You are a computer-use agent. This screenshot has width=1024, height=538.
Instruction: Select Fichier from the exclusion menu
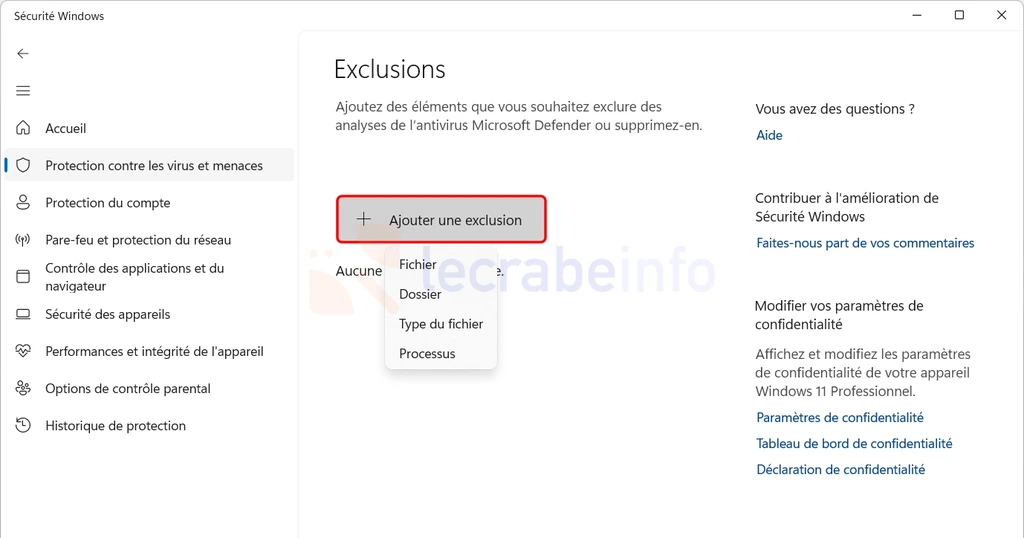[418, 265]
